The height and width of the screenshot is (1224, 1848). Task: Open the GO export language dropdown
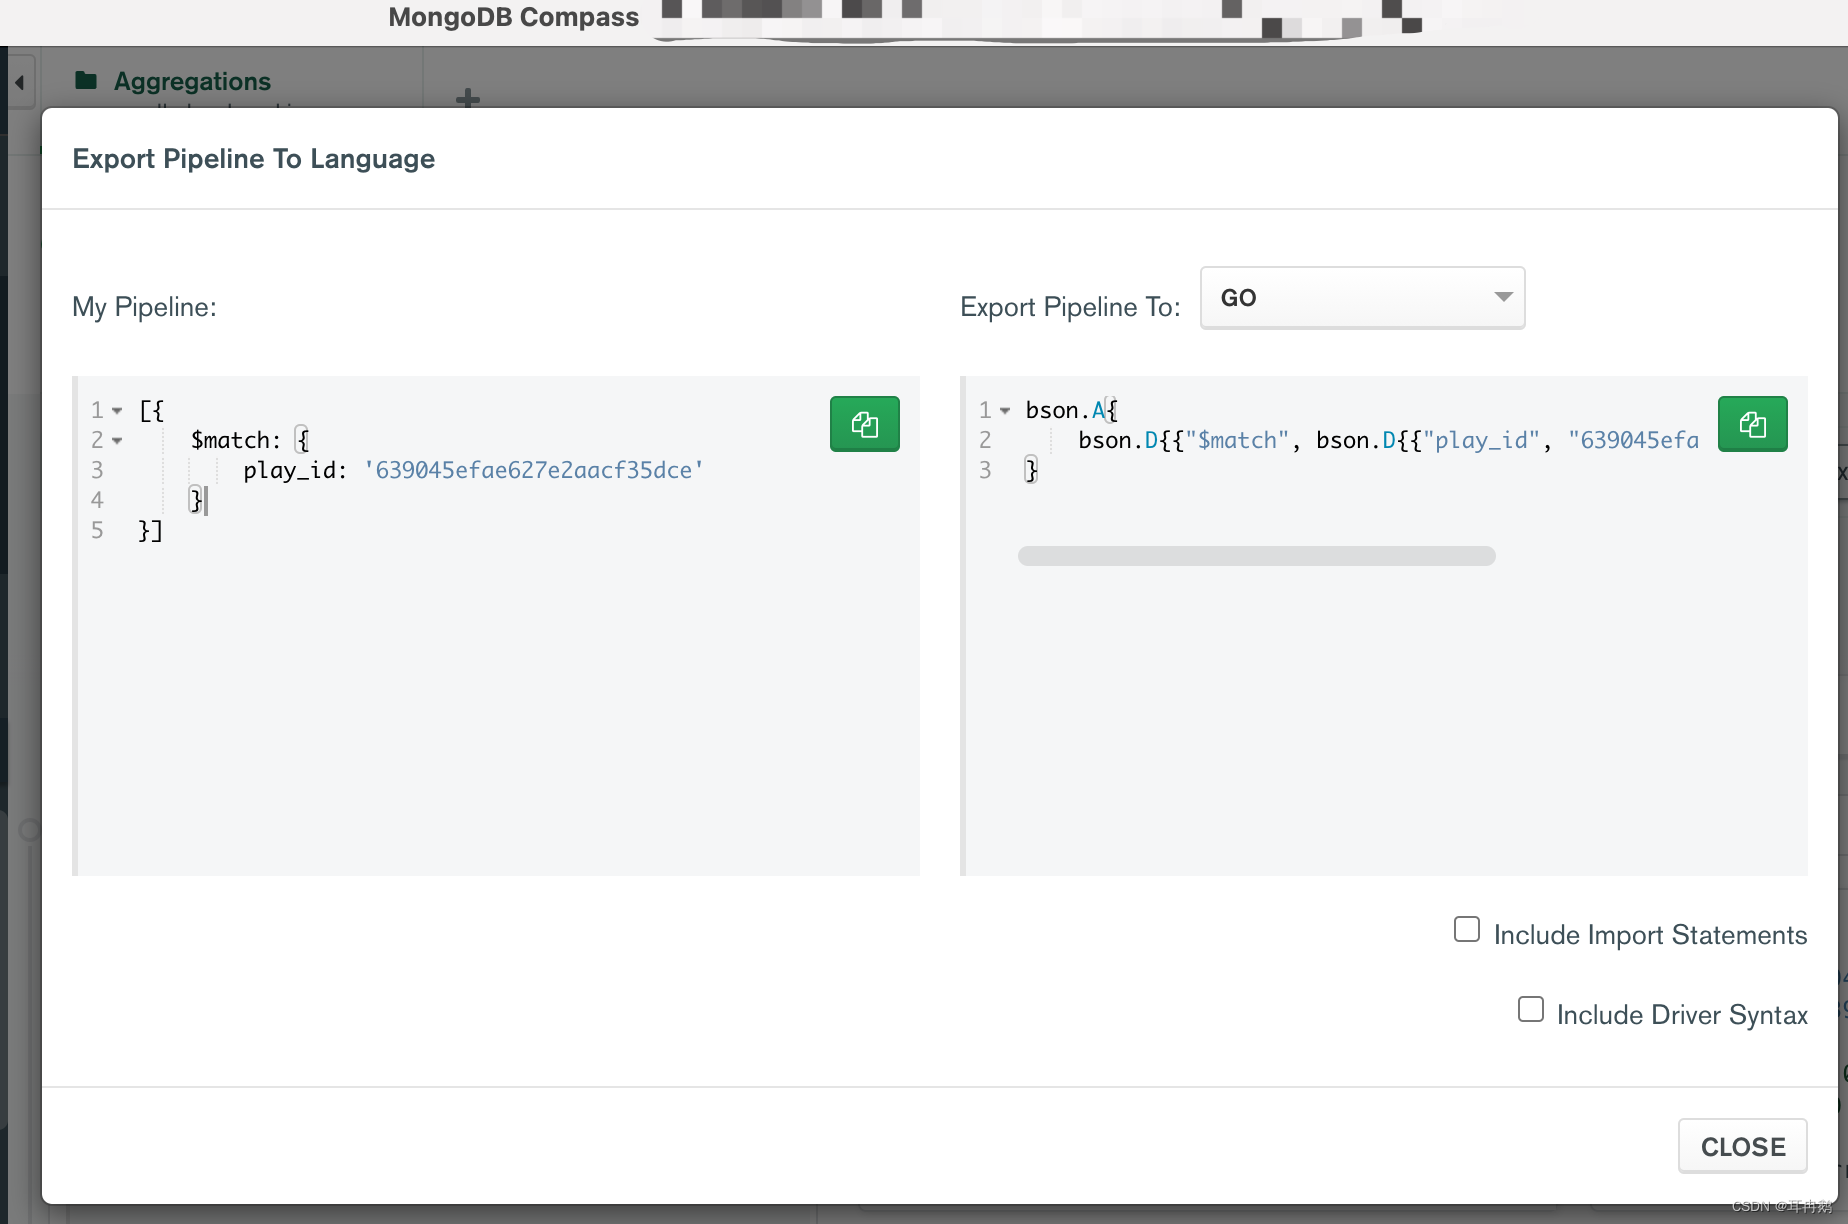1362,297
